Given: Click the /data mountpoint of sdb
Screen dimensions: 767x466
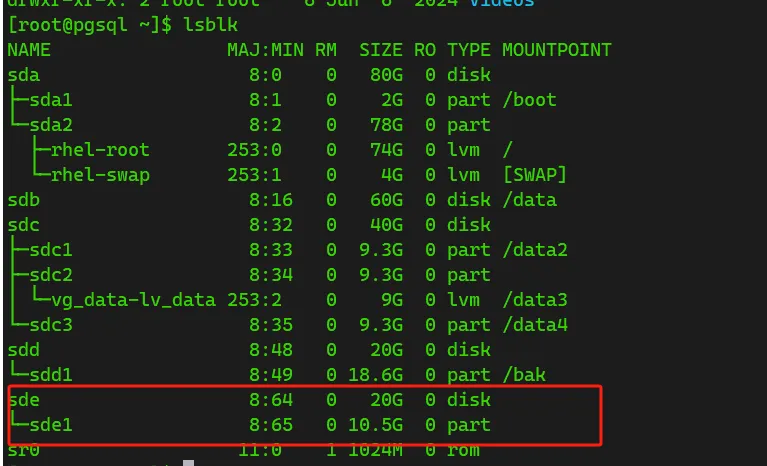Looking at the screenshot, I should (x=529, y=200).
